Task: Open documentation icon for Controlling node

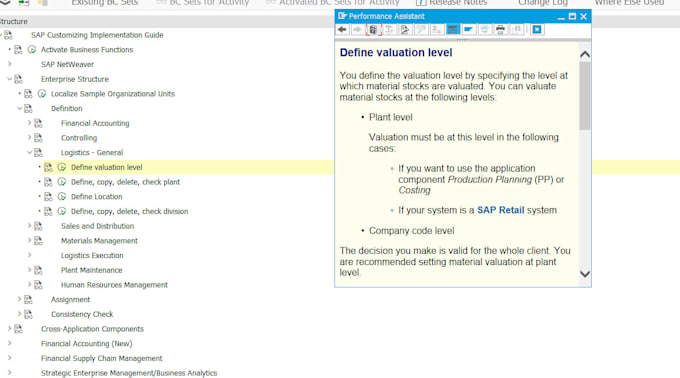Action: [38, 138]
